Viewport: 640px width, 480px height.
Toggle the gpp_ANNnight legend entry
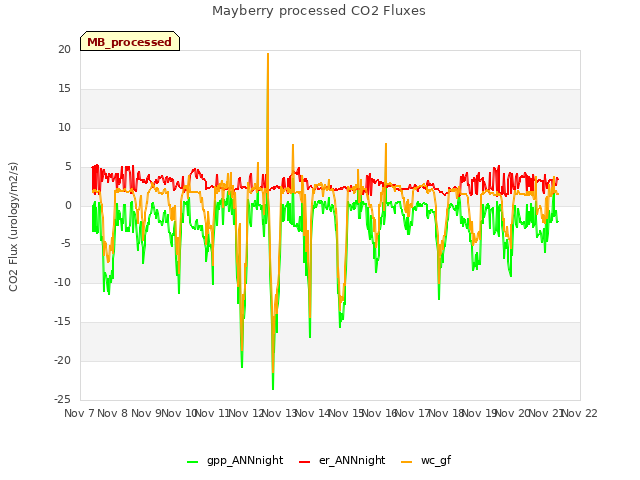click(235, 461)
